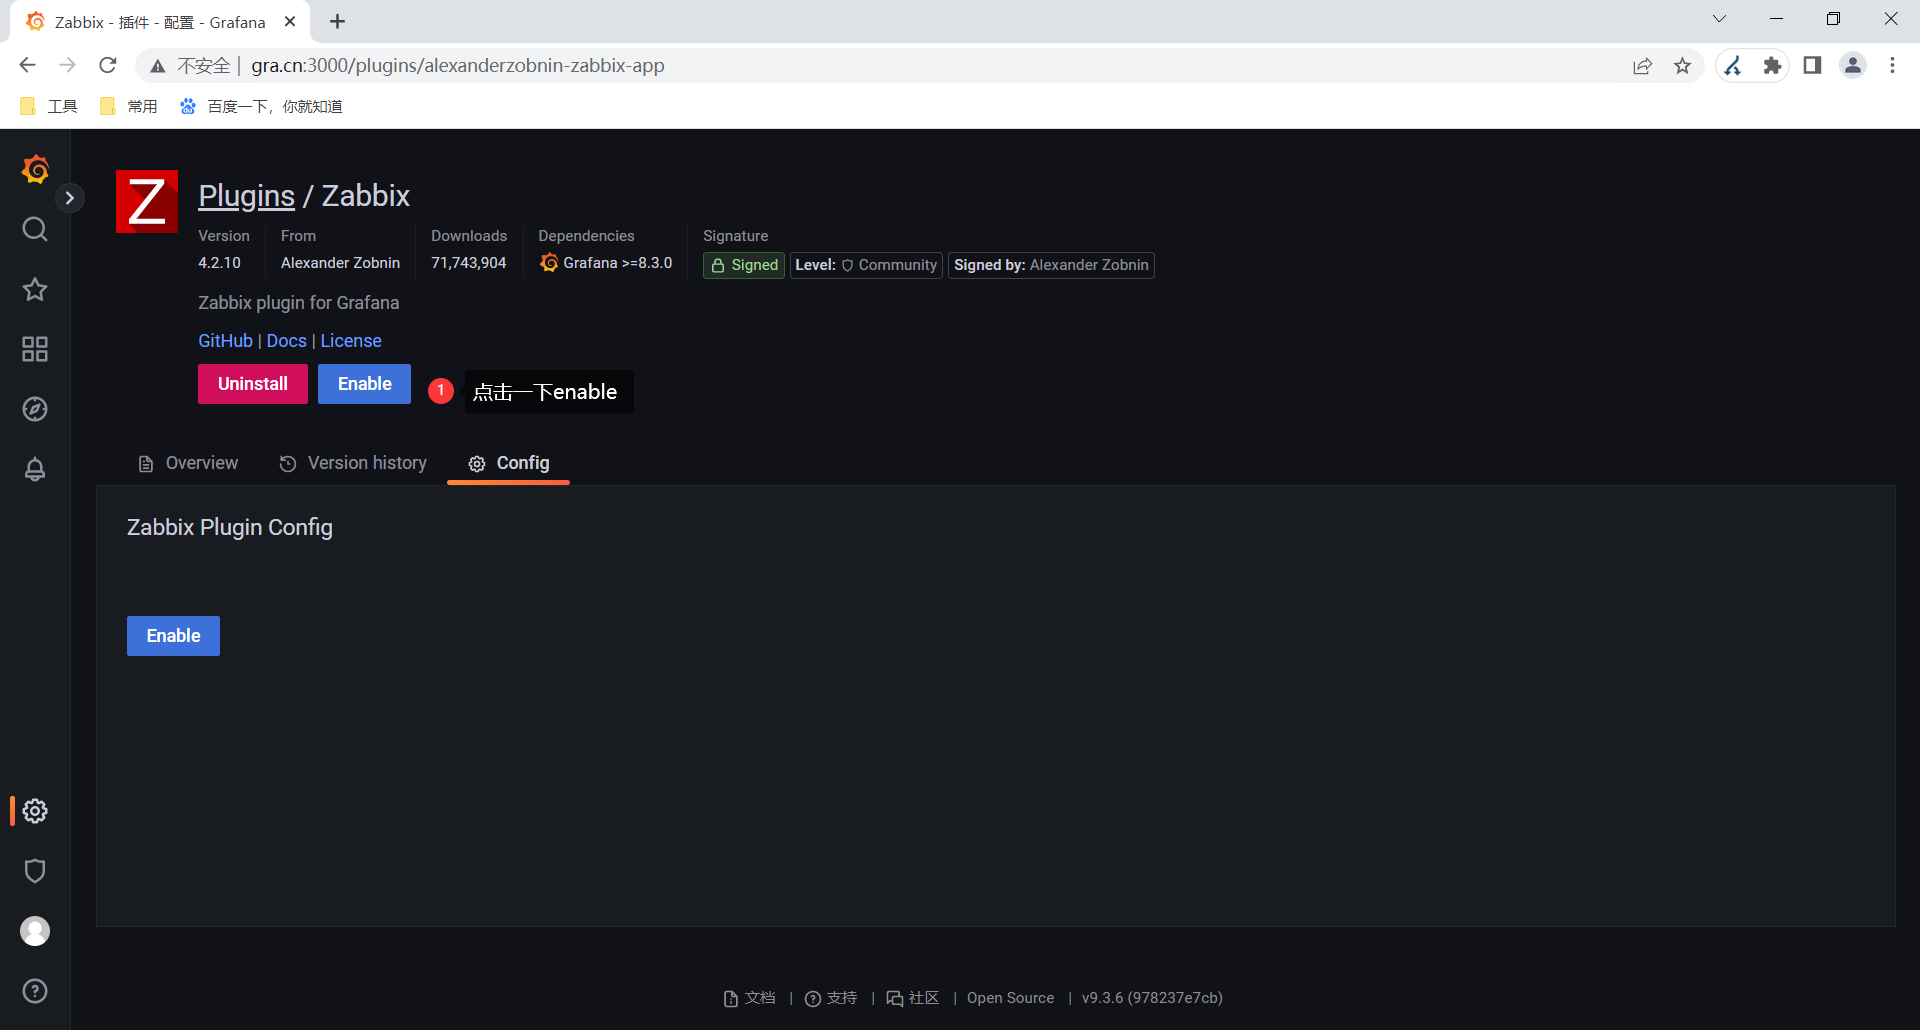Go back to the Plugins list link
The height and width of the screenshot is (1030, 1920).
(246, 196)
